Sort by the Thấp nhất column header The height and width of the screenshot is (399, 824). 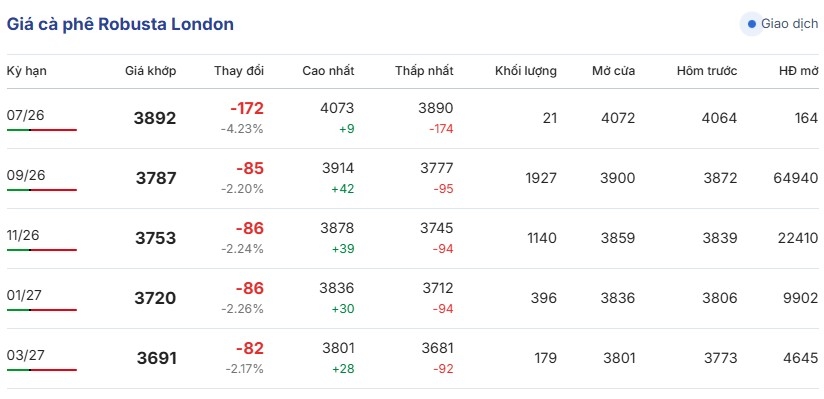click(424, 71)
